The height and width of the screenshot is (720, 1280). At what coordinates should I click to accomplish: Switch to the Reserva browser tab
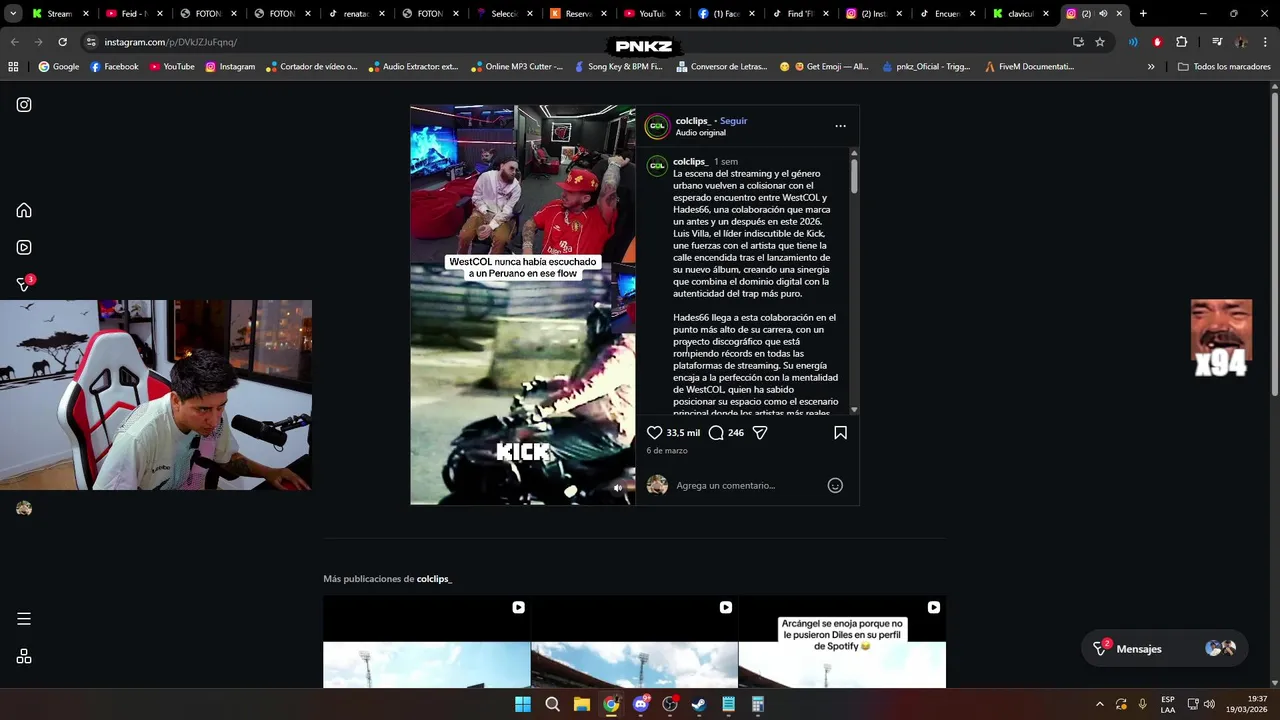[x=578, y=14]
